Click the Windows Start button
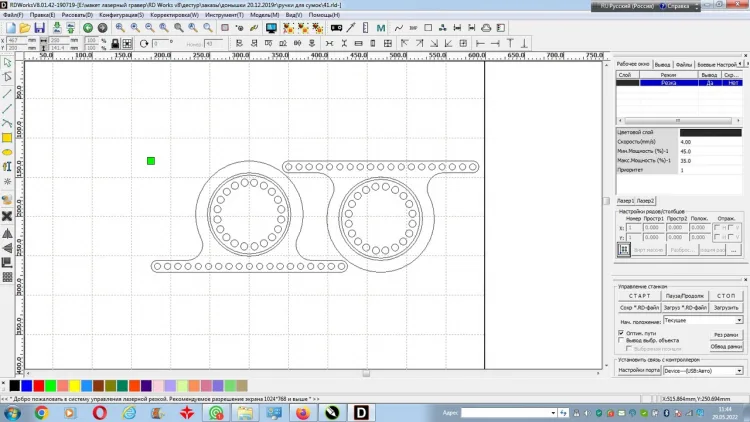This screenshot has height=422, width=750. 11,412
